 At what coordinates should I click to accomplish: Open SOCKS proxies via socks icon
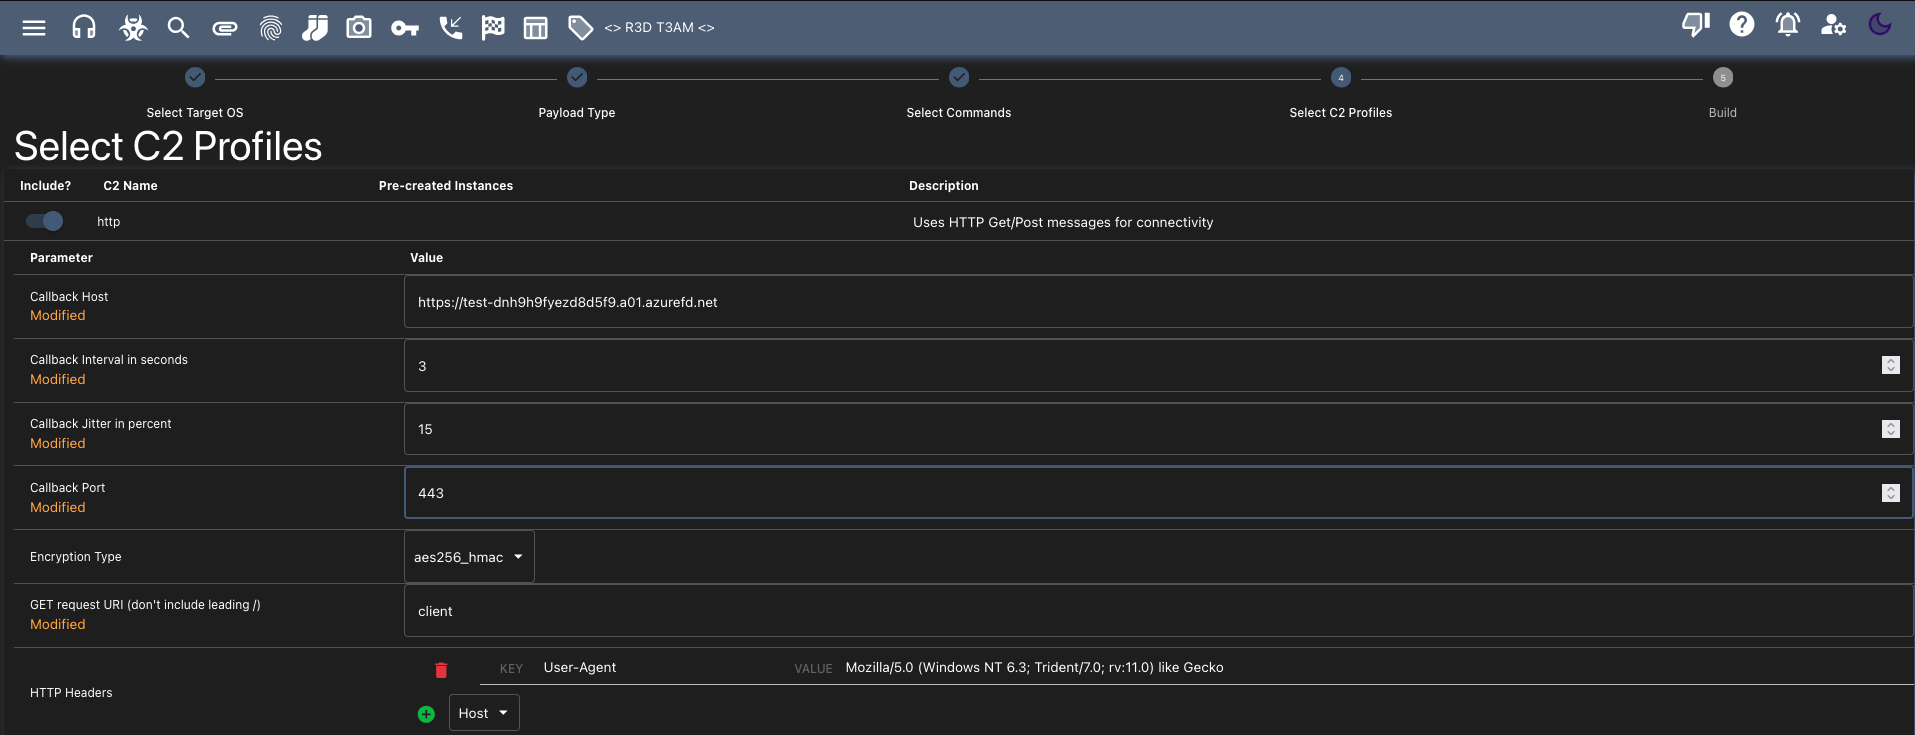(x=315, y=28)
